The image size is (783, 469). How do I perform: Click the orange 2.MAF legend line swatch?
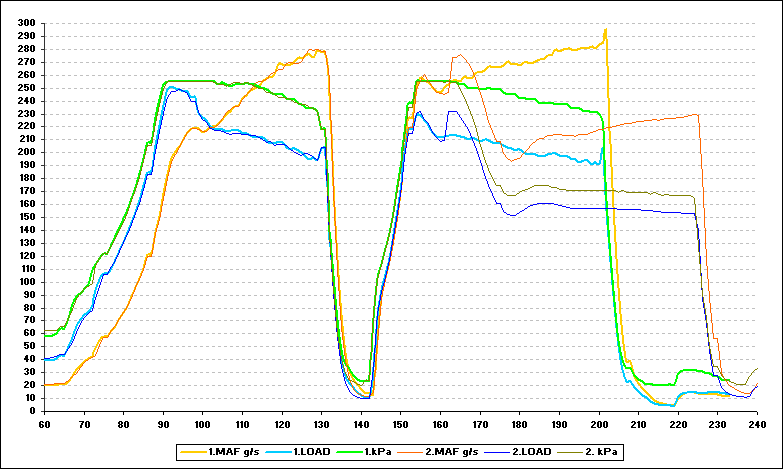pyautogui.click(x=411, y=452)
